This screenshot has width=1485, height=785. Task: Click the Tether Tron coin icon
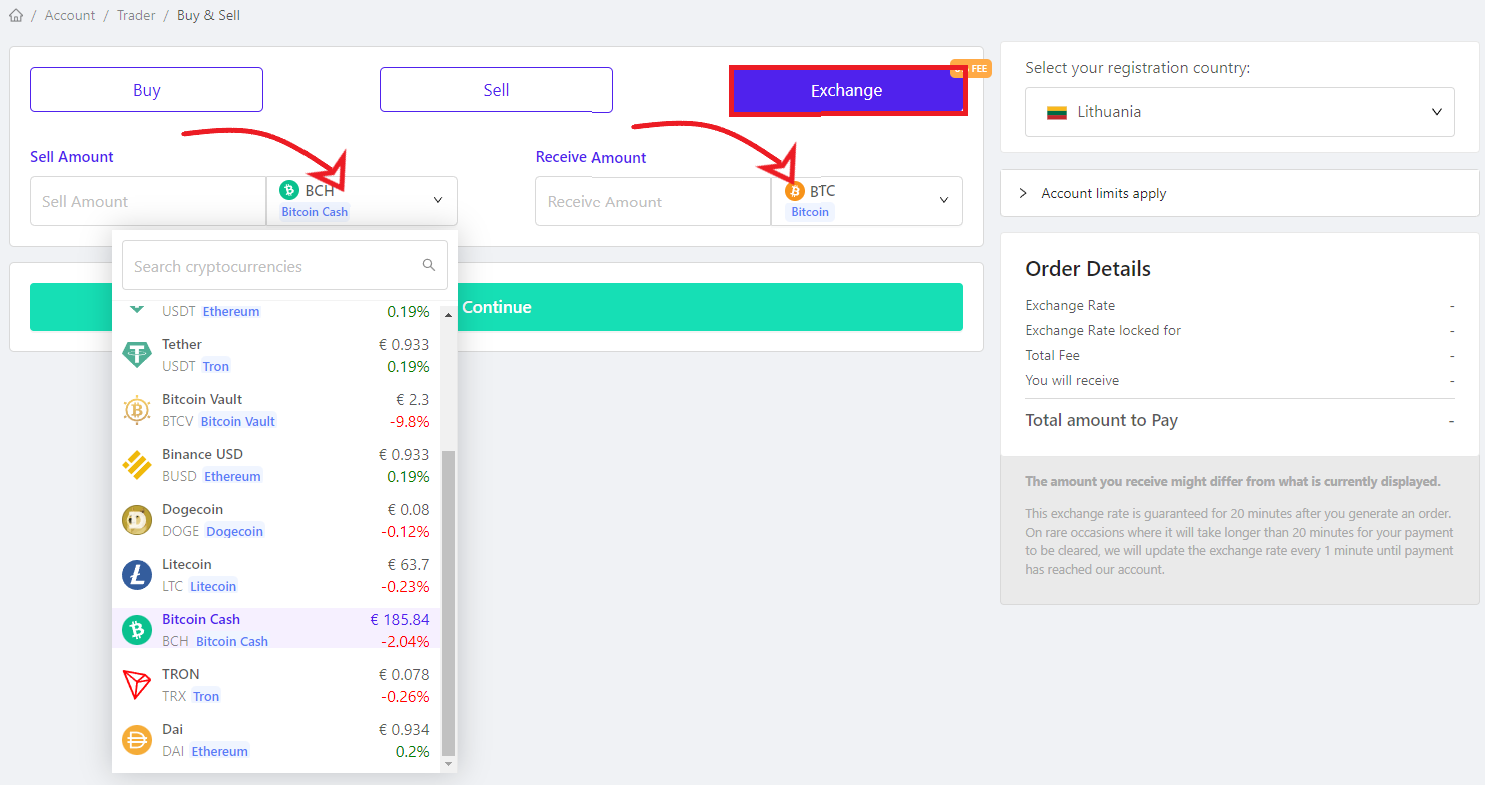click(x=137, y=355)
